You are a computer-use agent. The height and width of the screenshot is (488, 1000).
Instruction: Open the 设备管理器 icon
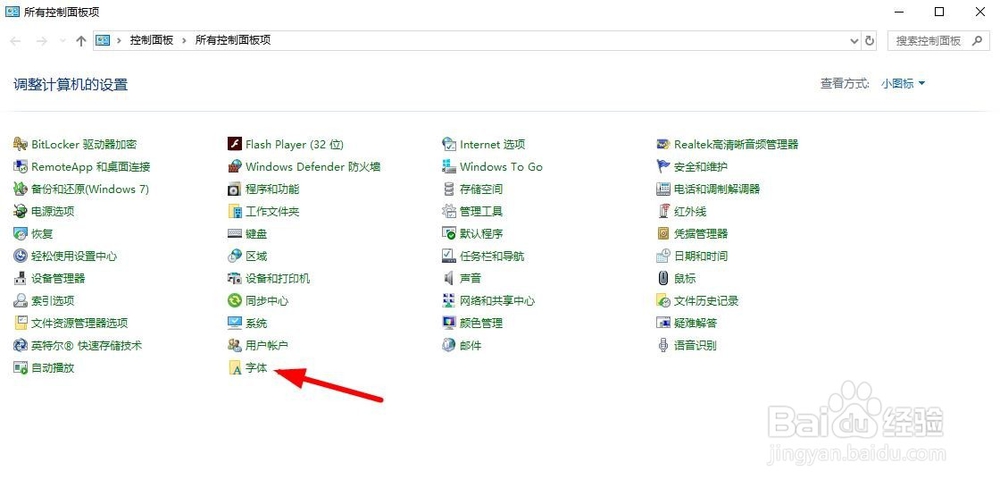click(20, 279)
